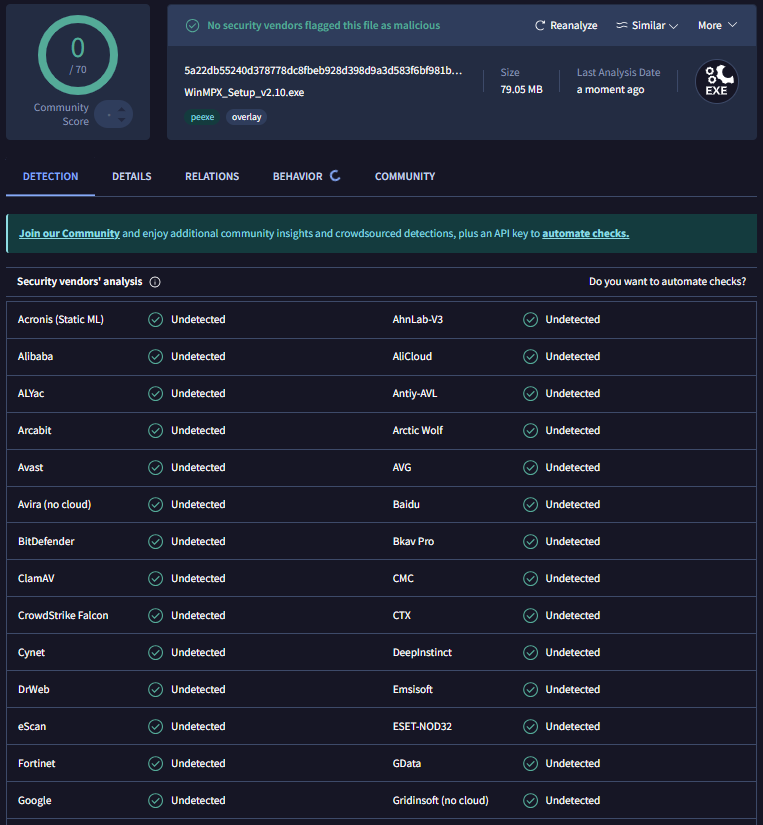Click the check icon for ALYac
Image resolution: width=763 pixels, height=825 pixels.
point(155,394)
